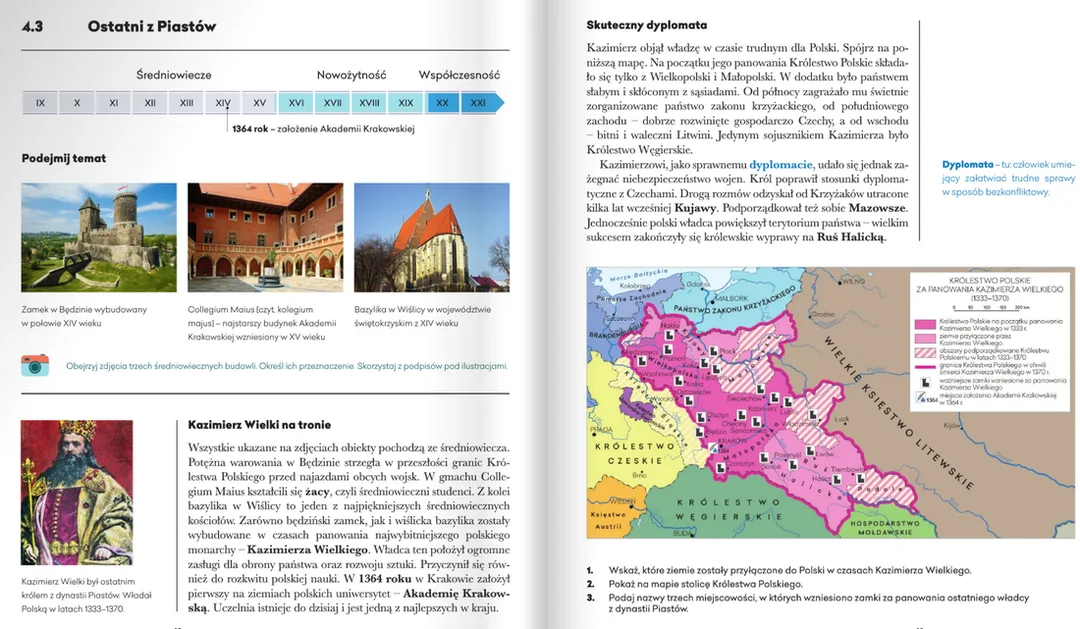Viewport: 1080px width, 629px height.
Task: Click the striped pink legend swatch
Action: (x=924, y=353)
